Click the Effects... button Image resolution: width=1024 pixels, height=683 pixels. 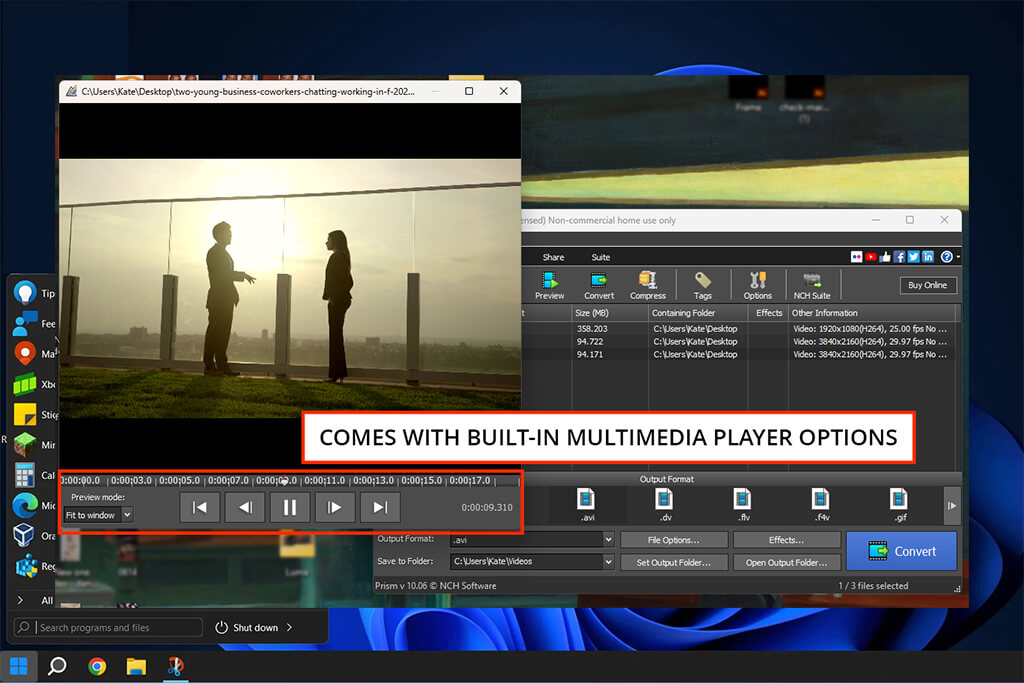(786, 540)
